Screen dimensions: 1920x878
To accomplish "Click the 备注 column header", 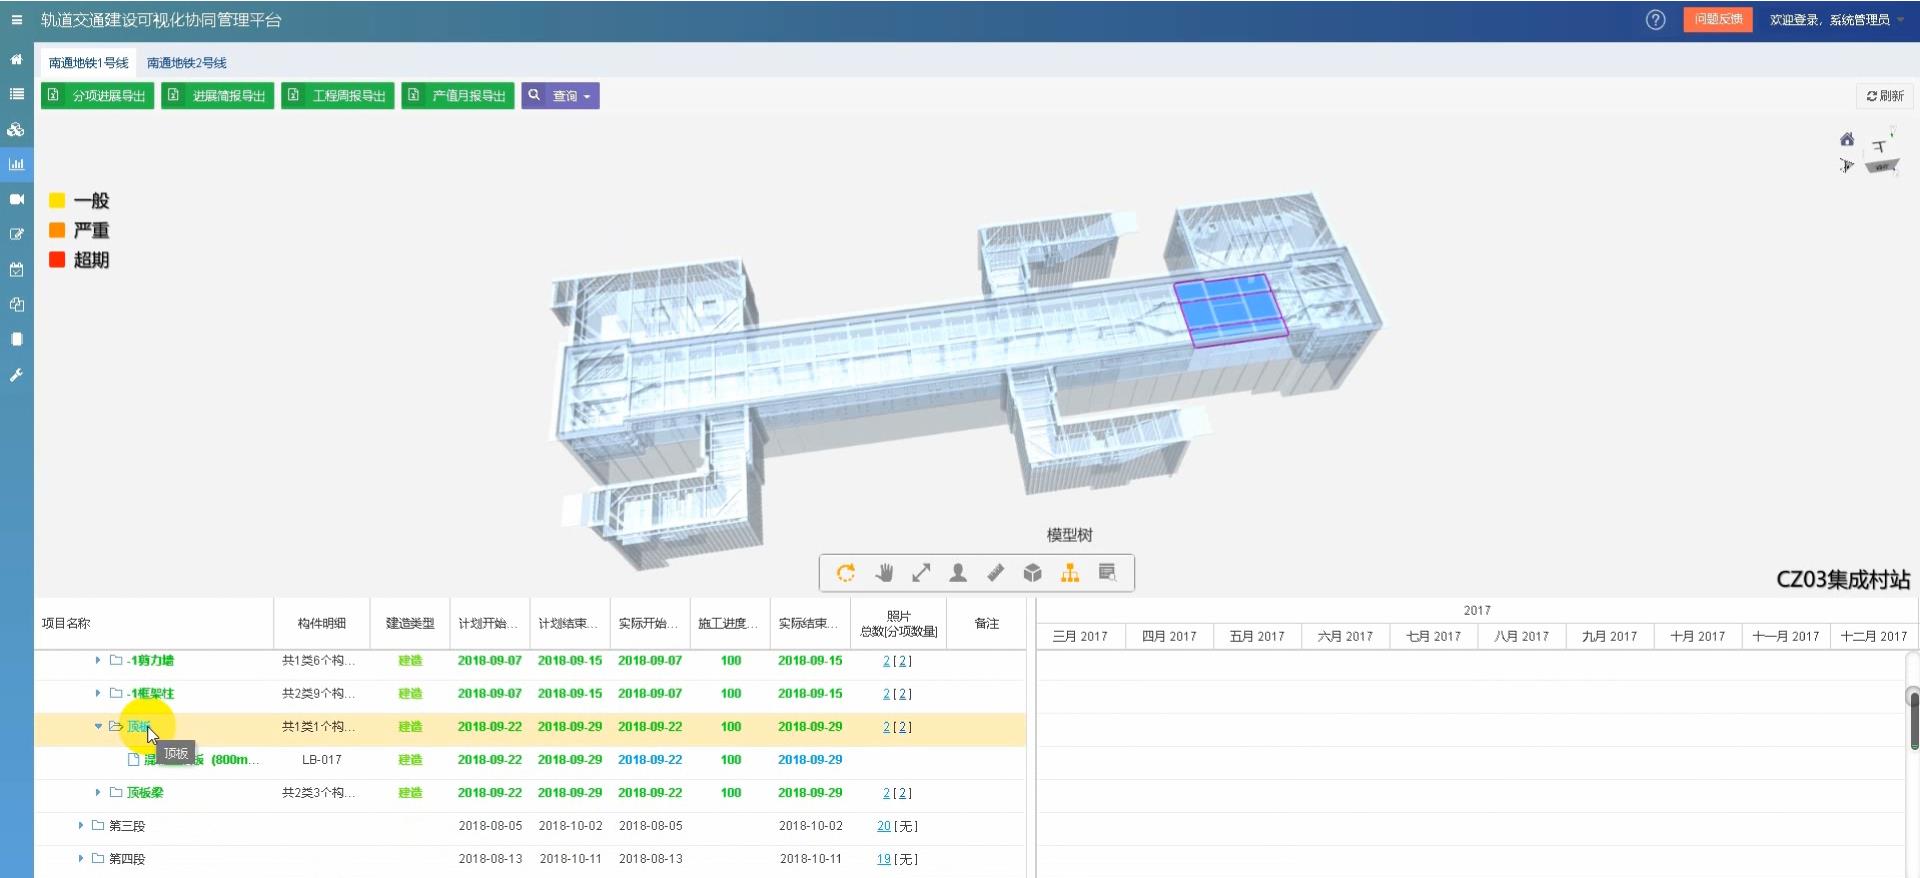I will tap(987, 623).
